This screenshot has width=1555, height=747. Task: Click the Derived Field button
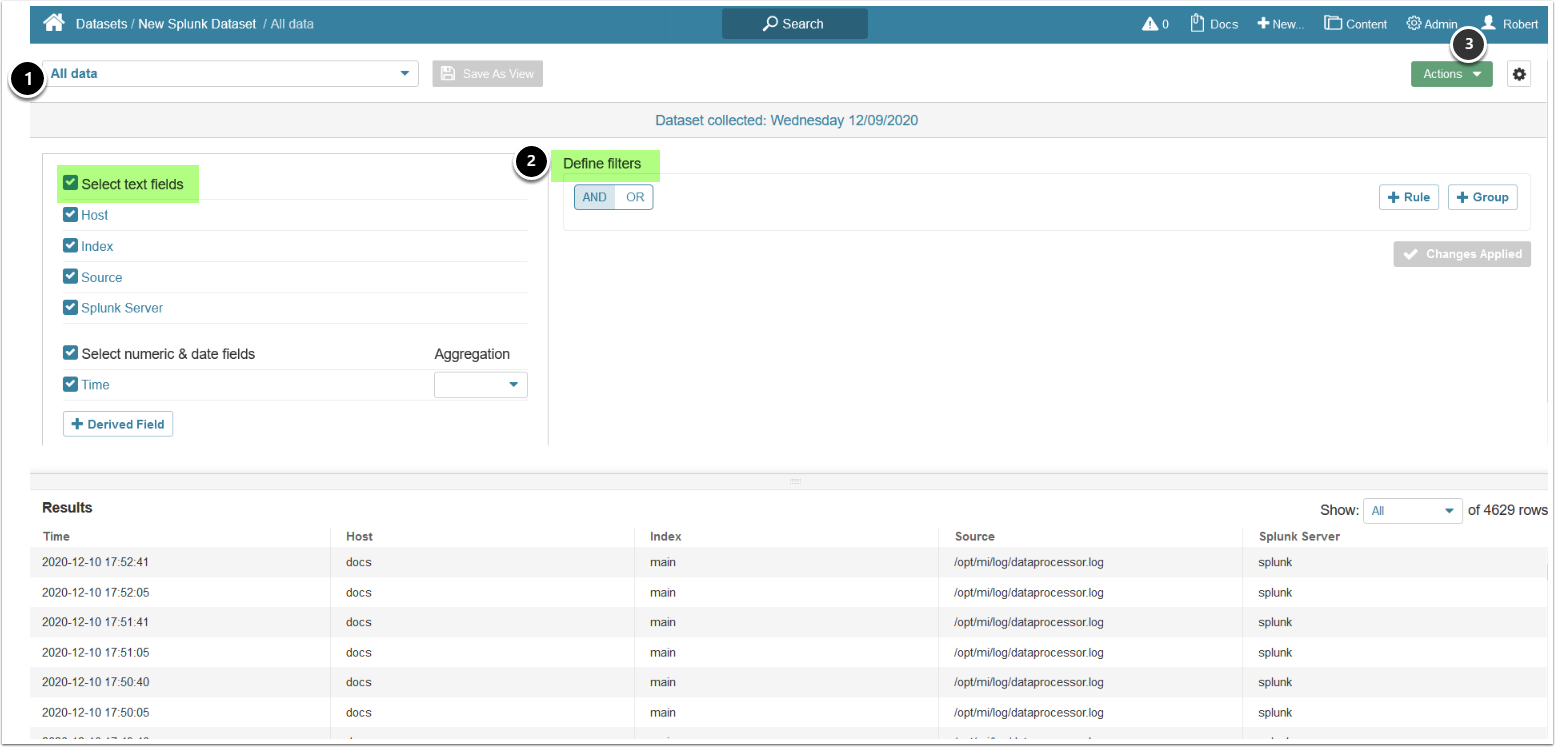[x=118, y=424]
